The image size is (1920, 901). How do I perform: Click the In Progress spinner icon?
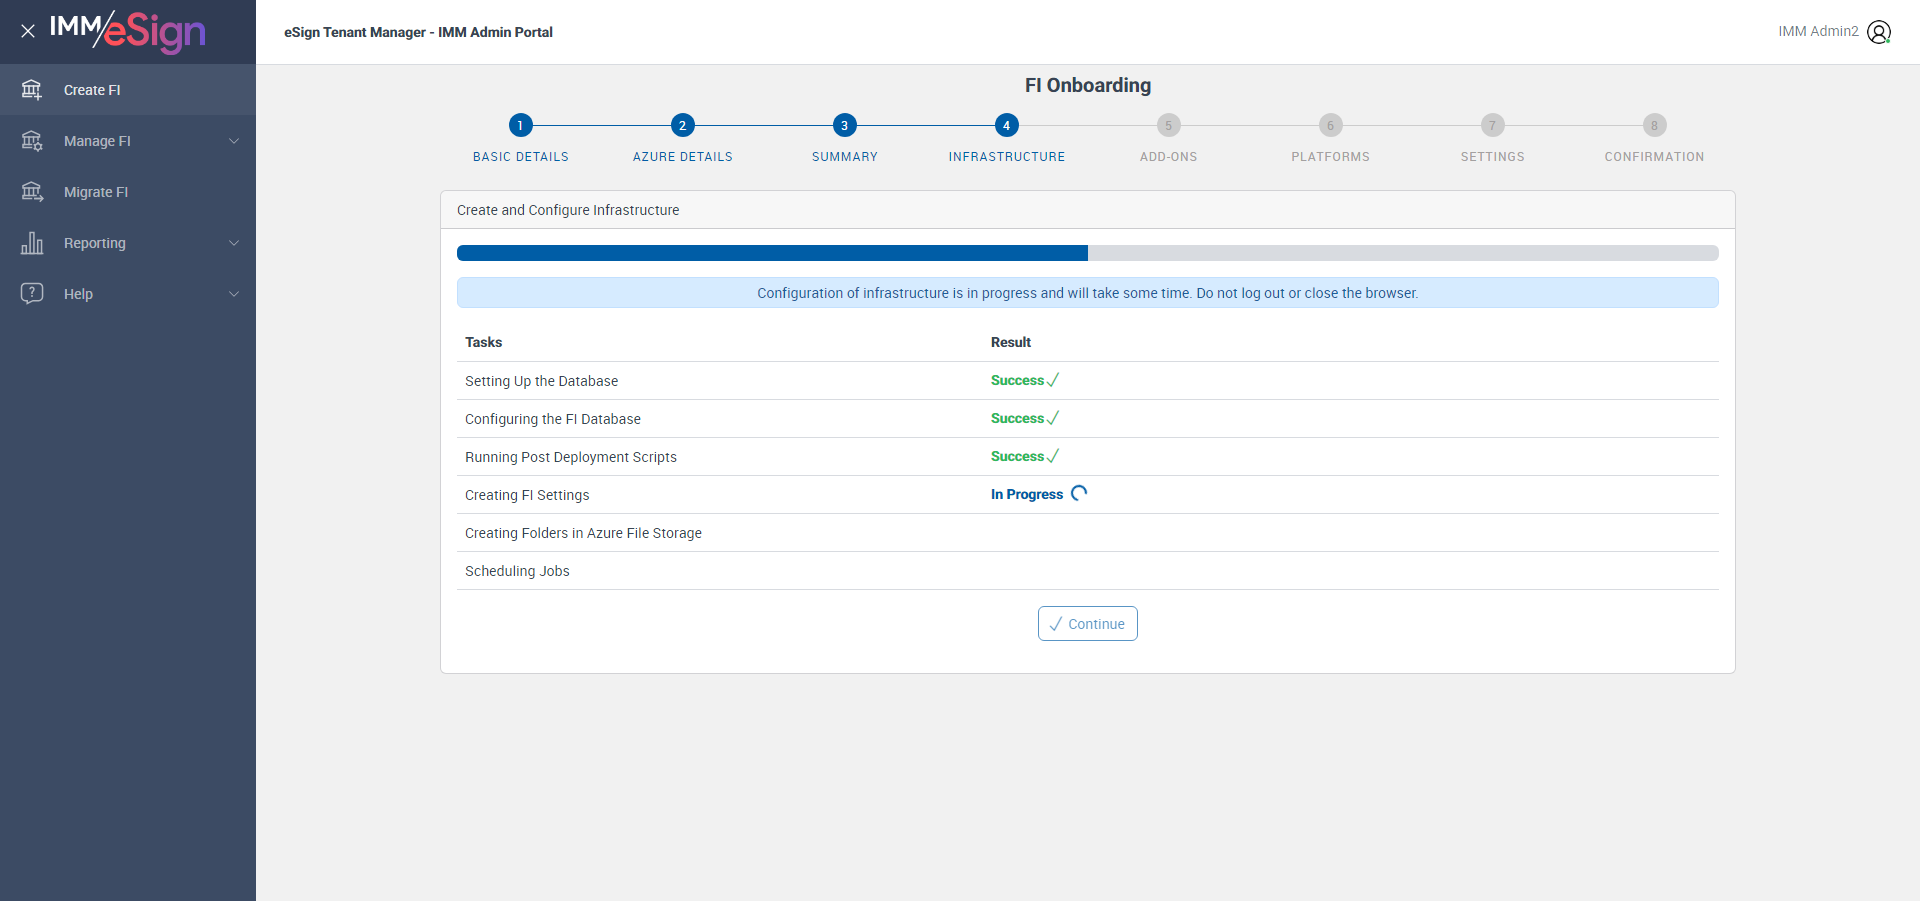tap(1079, 493)
